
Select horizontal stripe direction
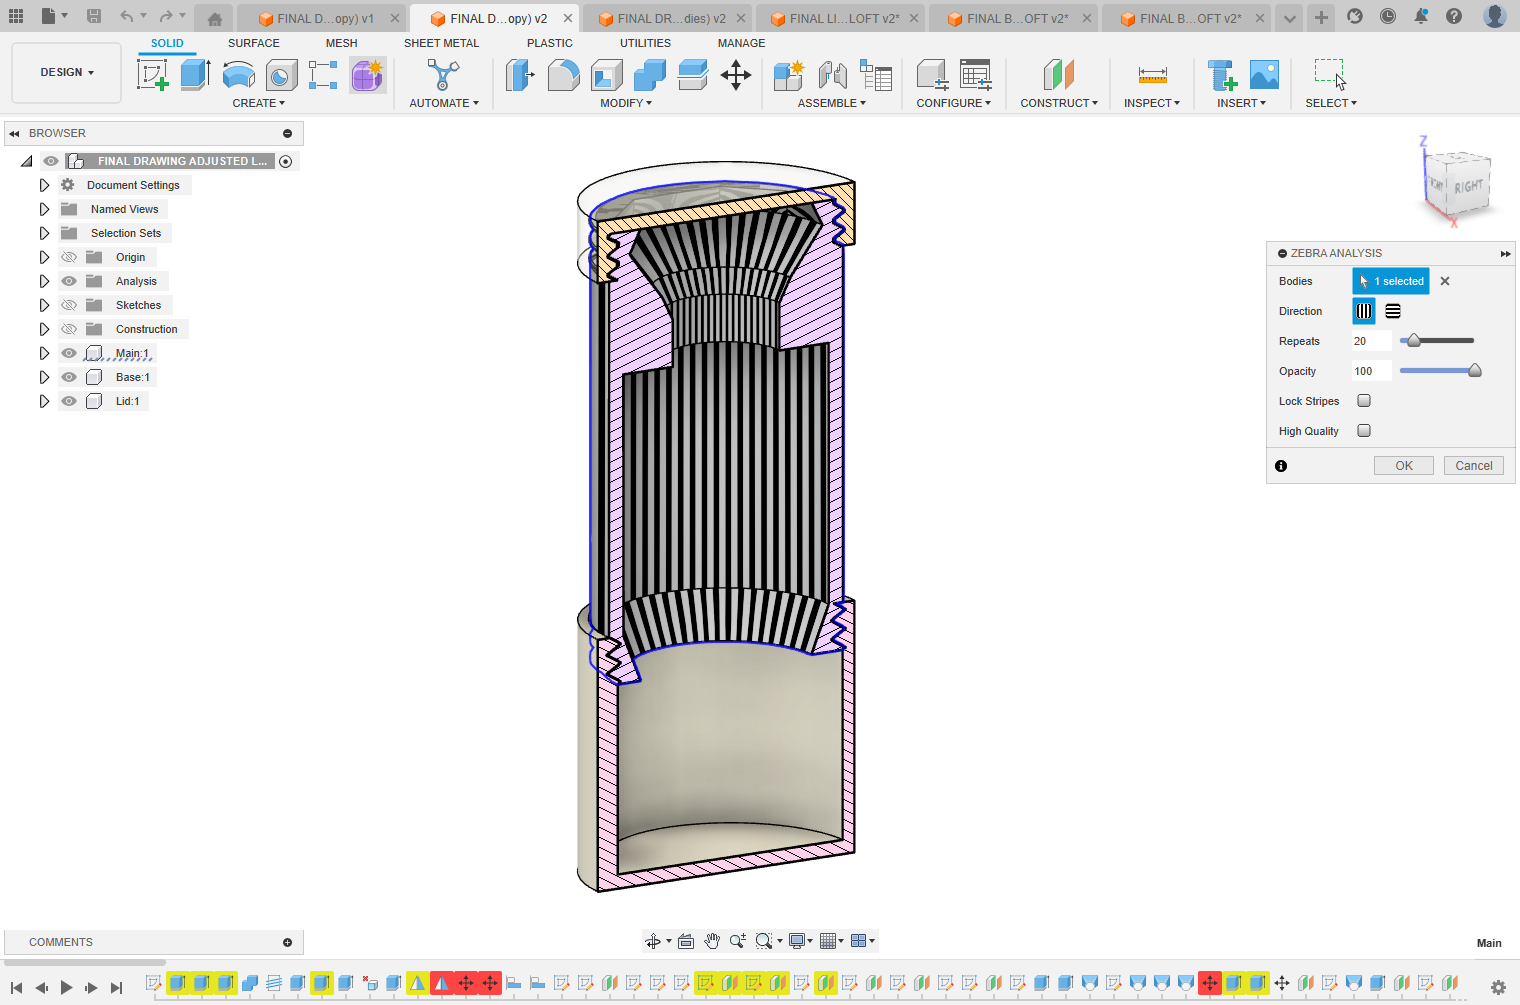tap(1393, 311)
